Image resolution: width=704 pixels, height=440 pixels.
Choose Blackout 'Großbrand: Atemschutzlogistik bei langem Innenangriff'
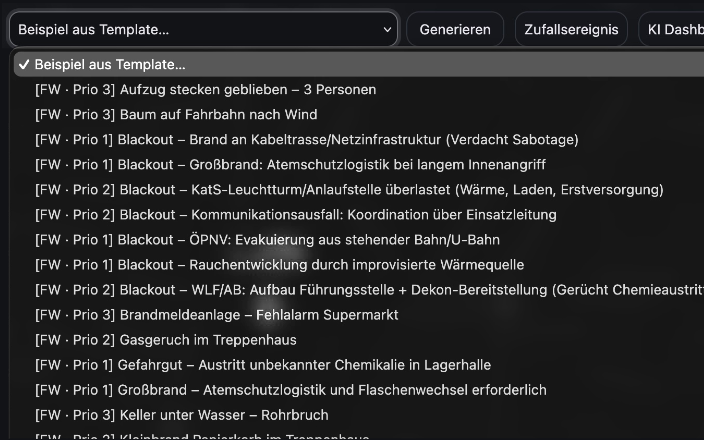pos(290,165)
